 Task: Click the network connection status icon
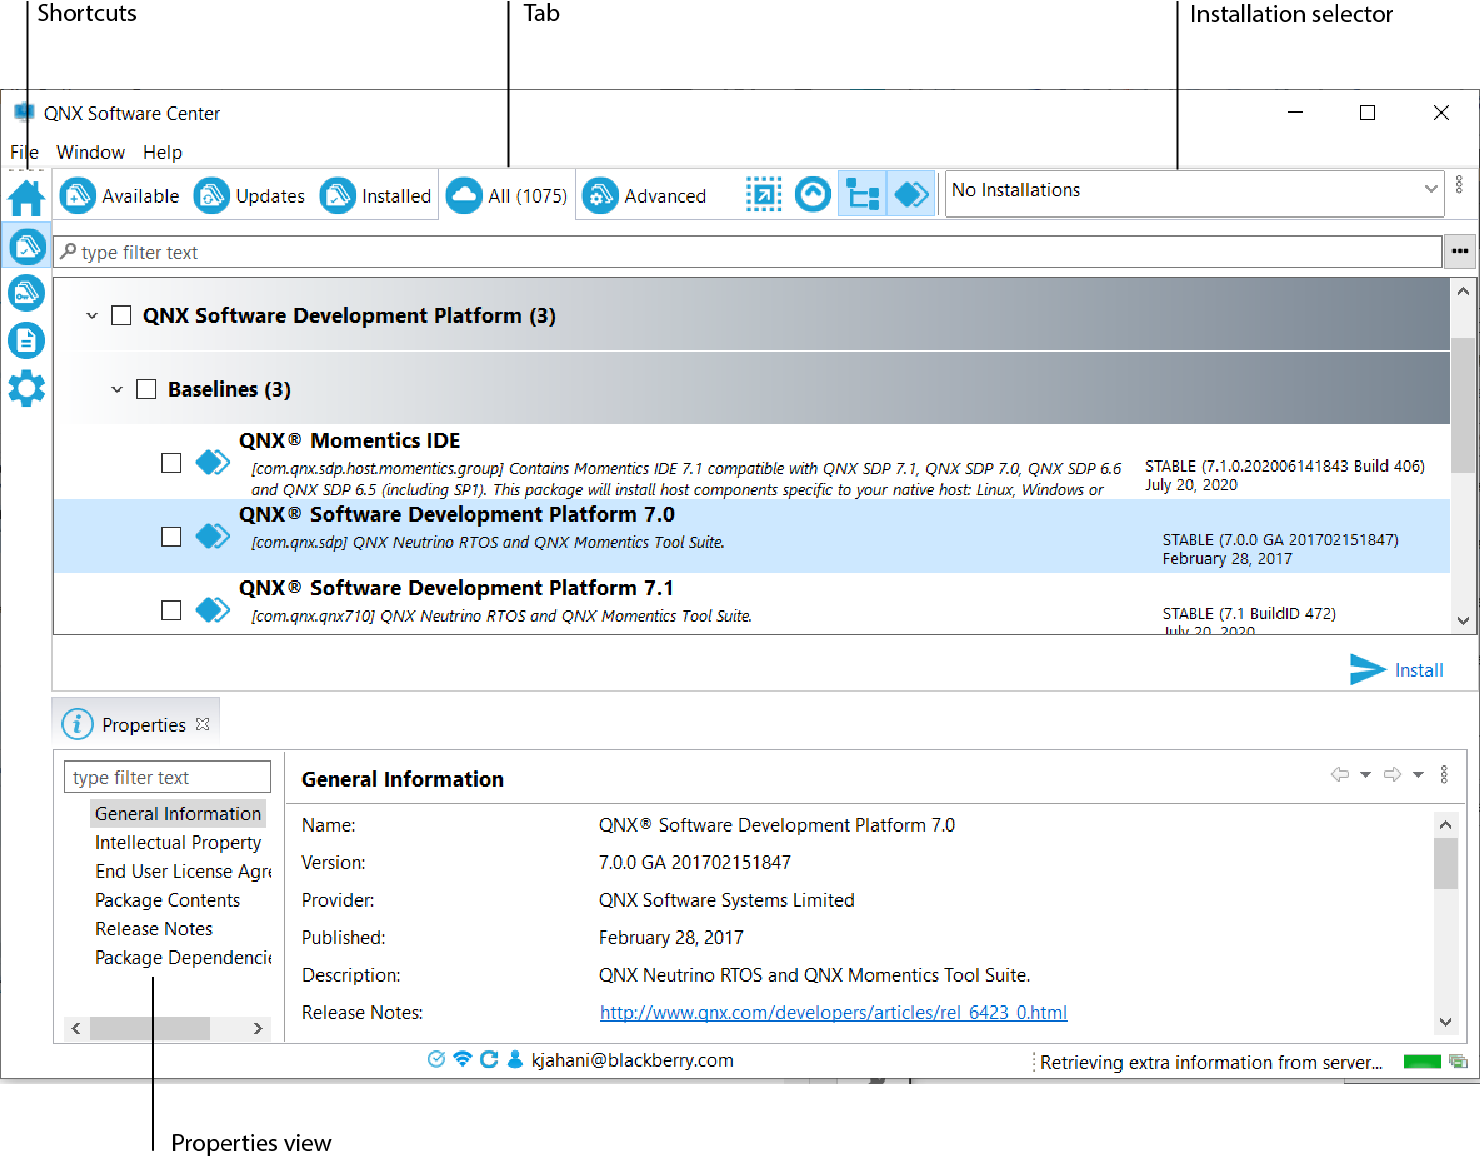(462, 1059)
